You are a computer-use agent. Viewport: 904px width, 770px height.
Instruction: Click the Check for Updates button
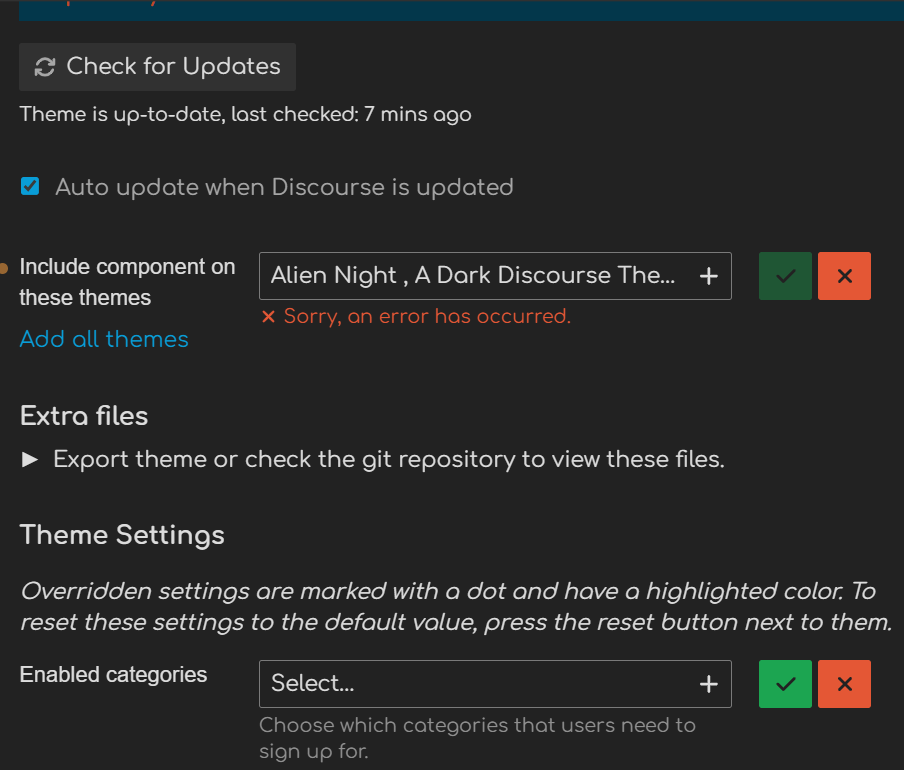coord(157,67)
